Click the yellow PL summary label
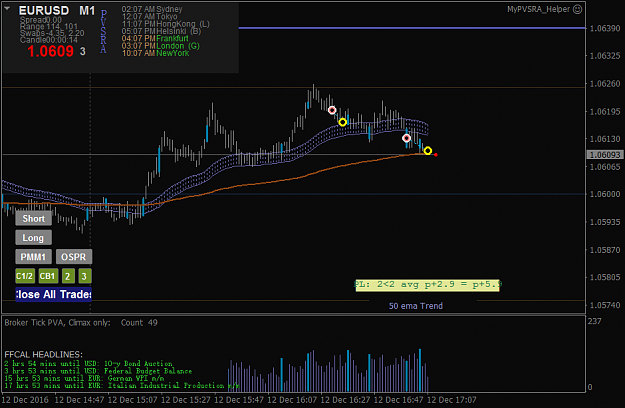625x408 pixels. coord(427,285)
